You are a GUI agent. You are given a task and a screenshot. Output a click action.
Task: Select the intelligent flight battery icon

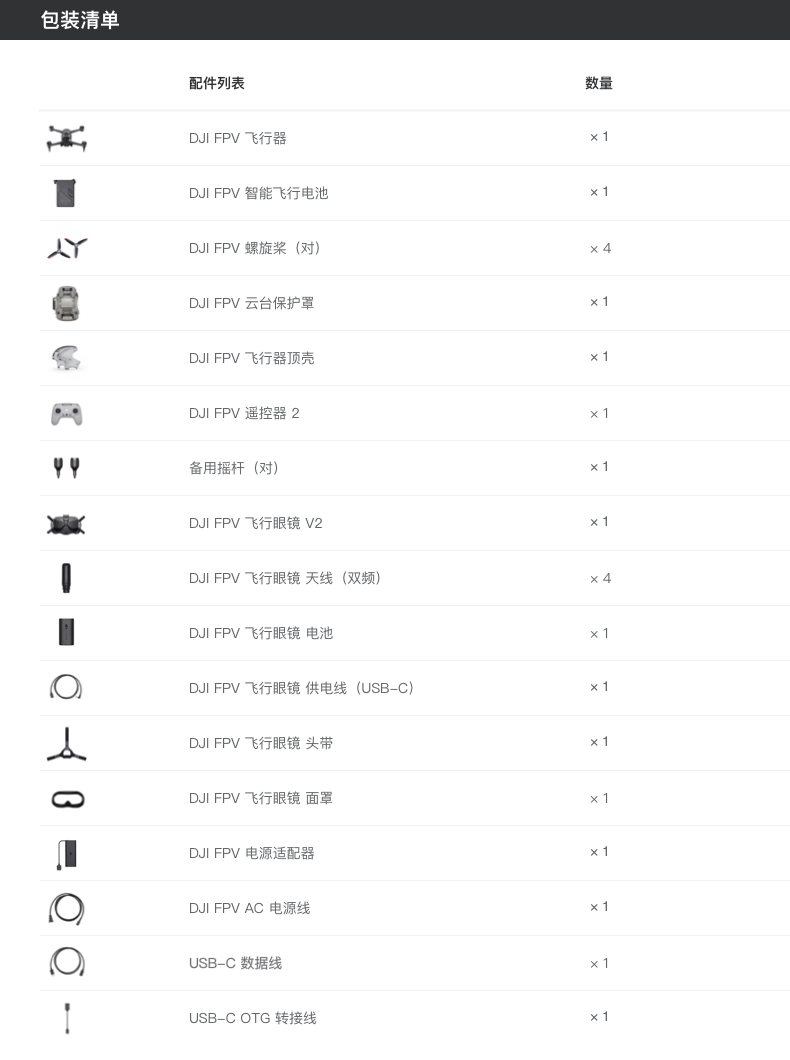tap(66, 193)
